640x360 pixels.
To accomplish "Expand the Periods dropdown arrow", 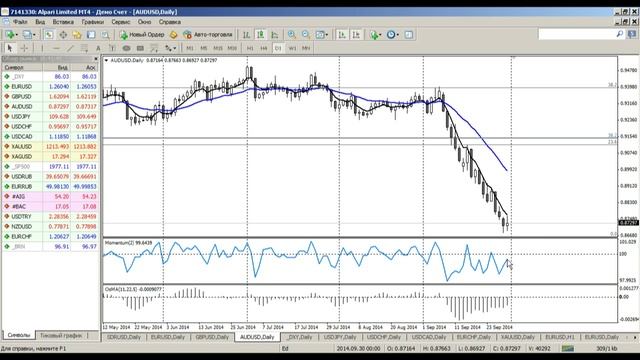I will pos(398,35).
